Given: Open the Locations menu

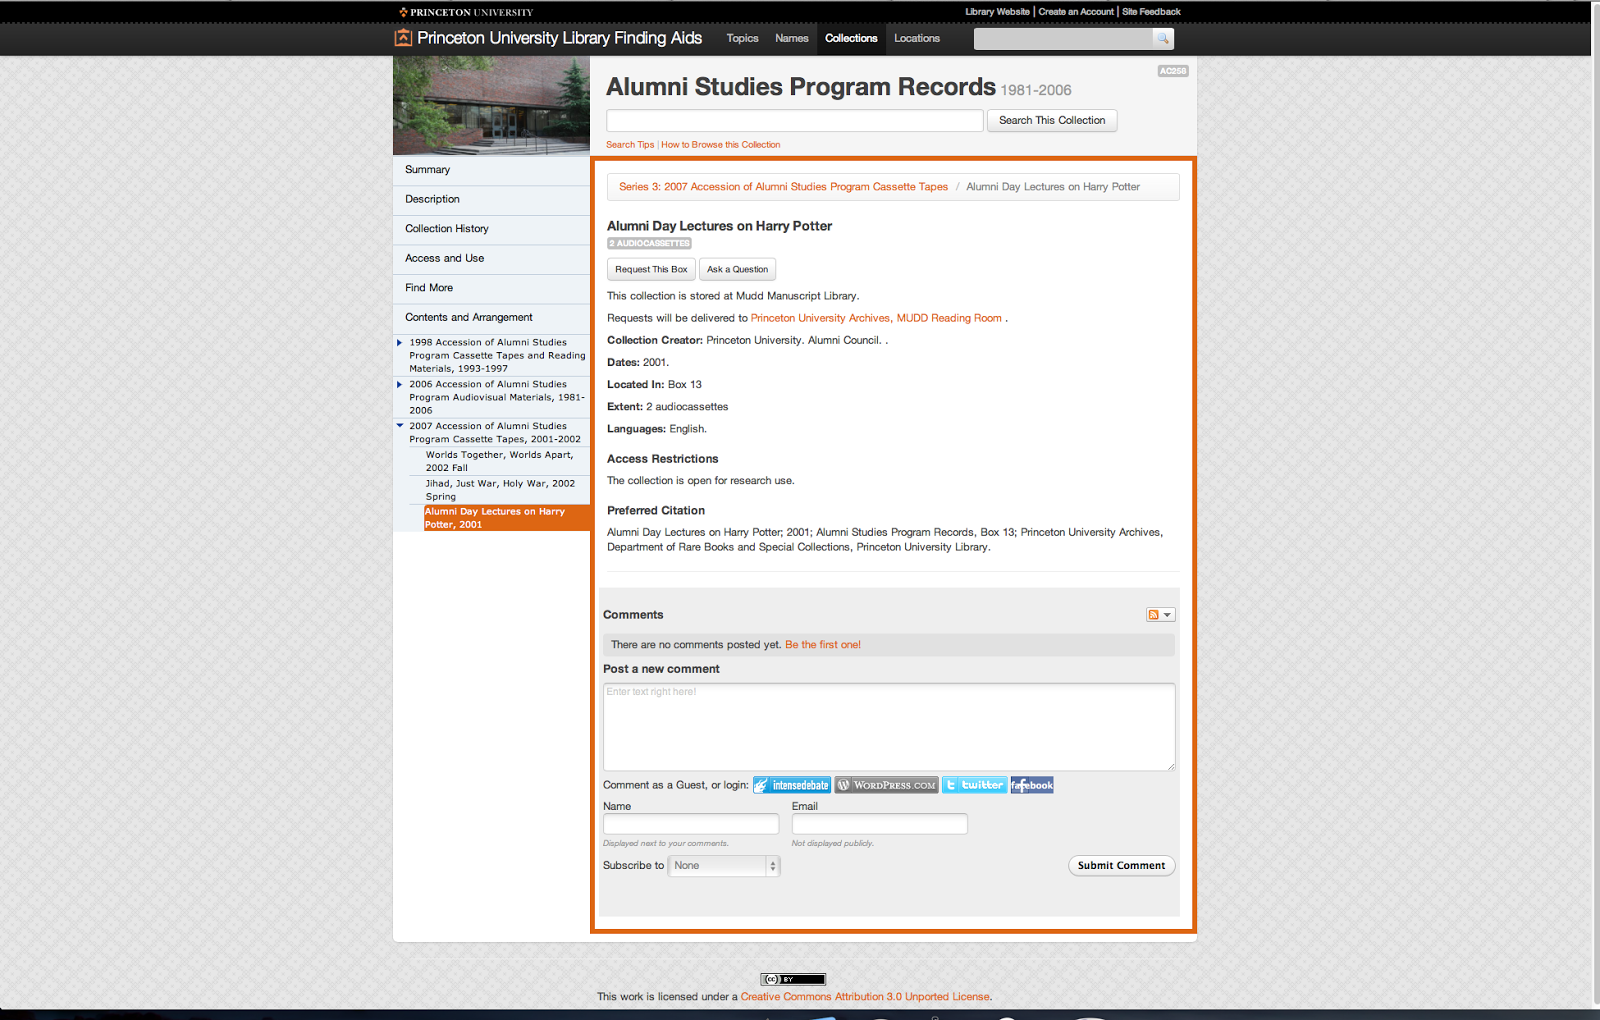Looking at the screenshot, I should (x=917, y=38).
